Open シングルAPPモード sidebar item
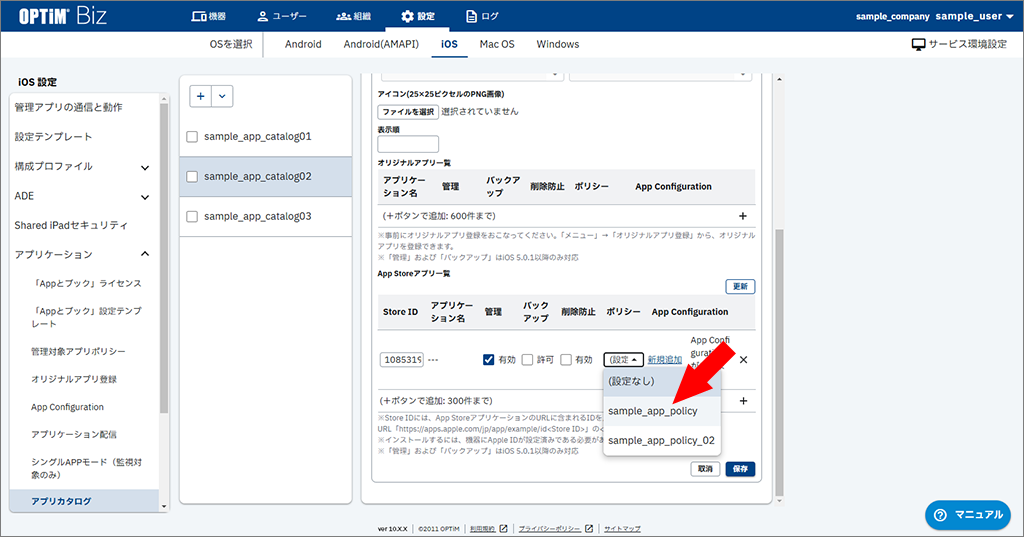The height and width of the screenshot is (537, 1024). [x=86, y=468]
